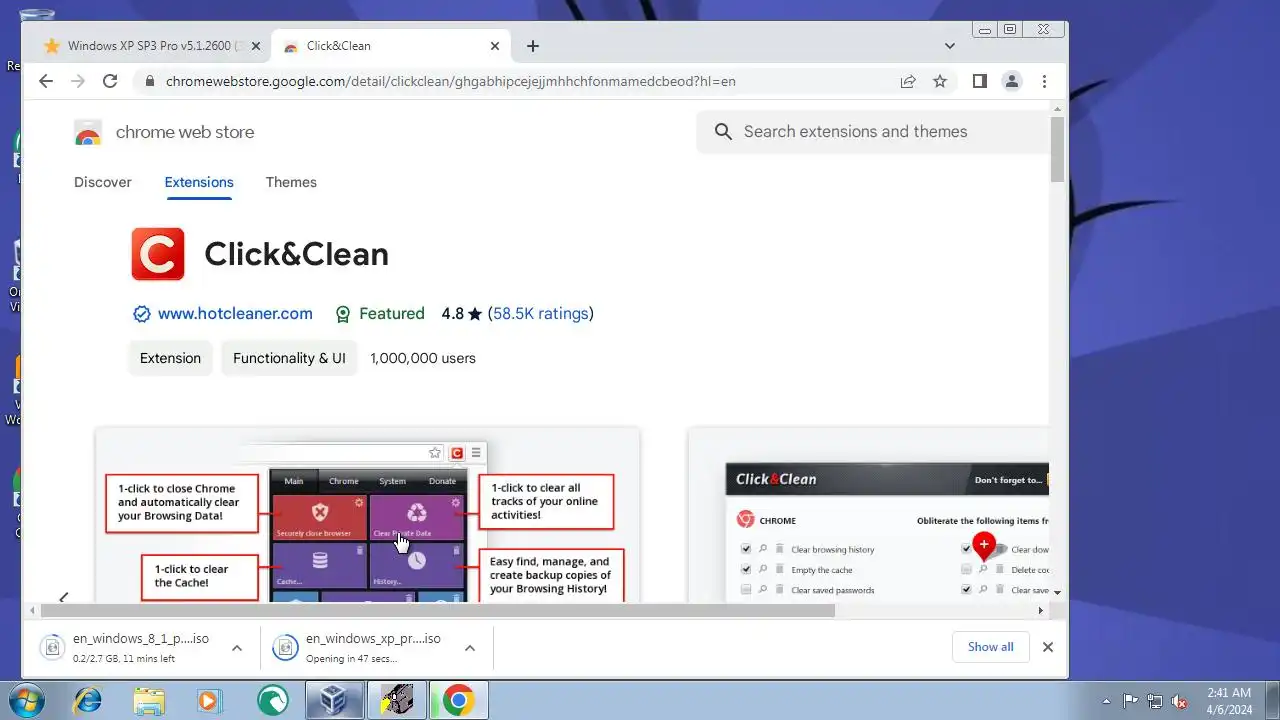Open the Discover section
The width and height of the screenshot is (1280, 720).
coord(103,182)
